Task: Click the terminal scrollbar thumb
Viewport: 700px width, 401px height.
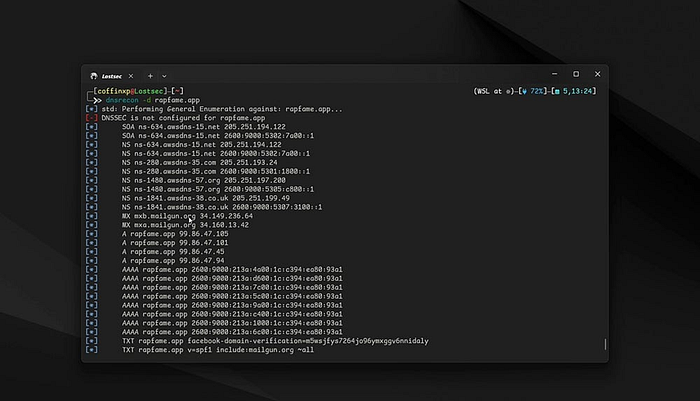Action: click(x=605, y=344)
